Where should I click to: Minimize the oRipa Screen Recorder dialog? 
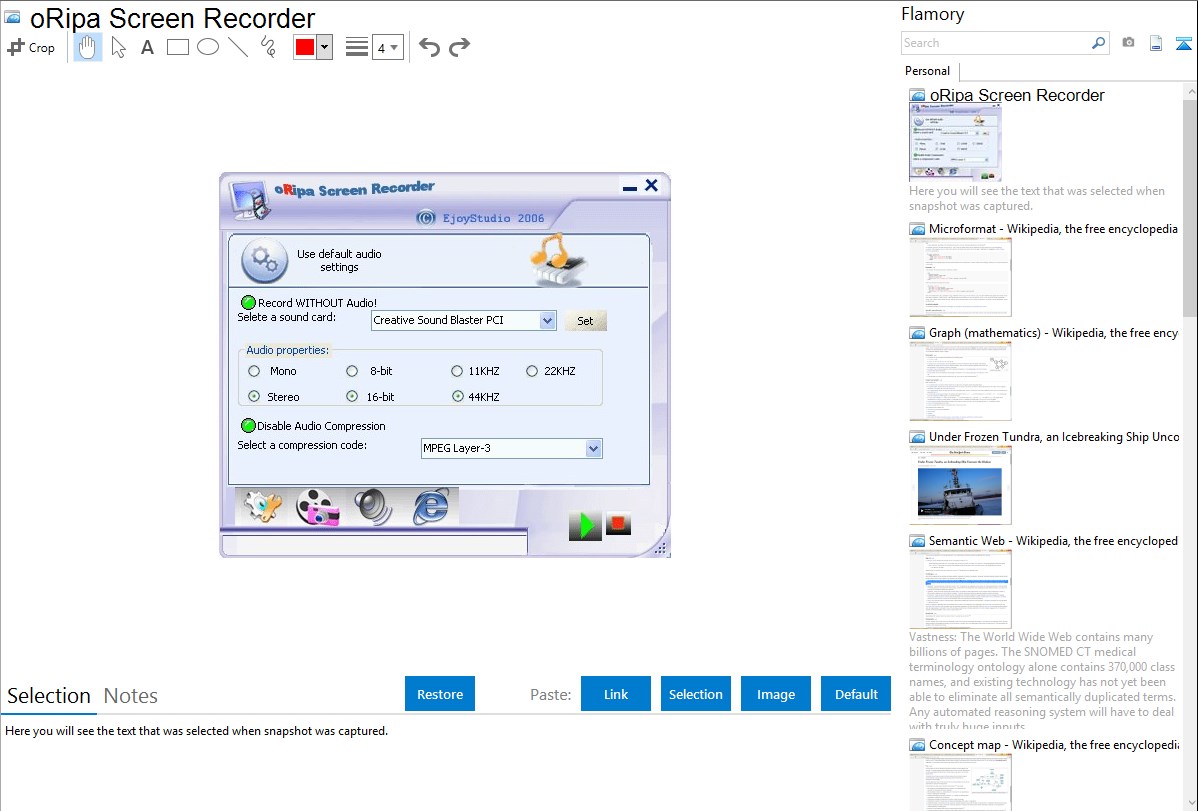click(x=630, y=187)
